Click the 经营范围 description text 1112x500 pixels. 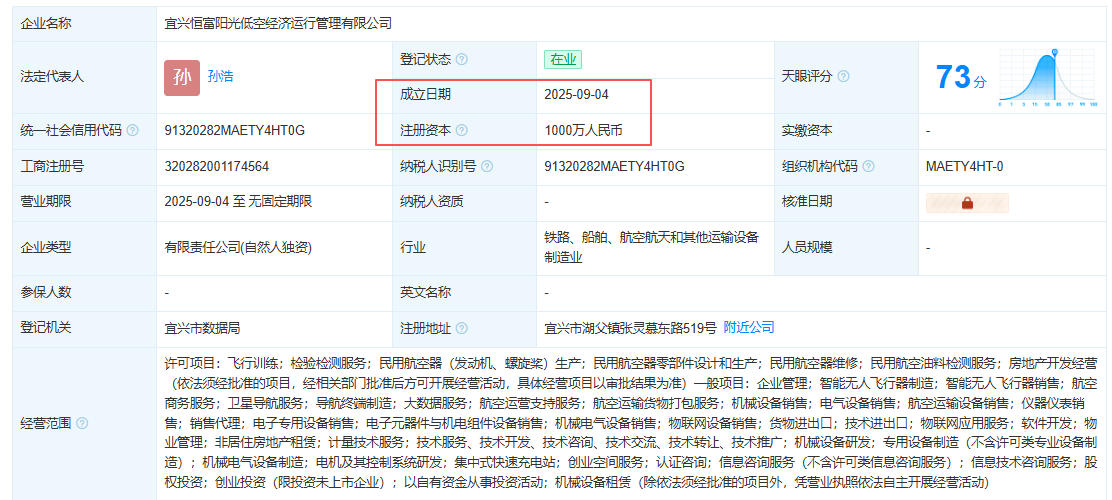pyautogui.click(x=631, y=423)
